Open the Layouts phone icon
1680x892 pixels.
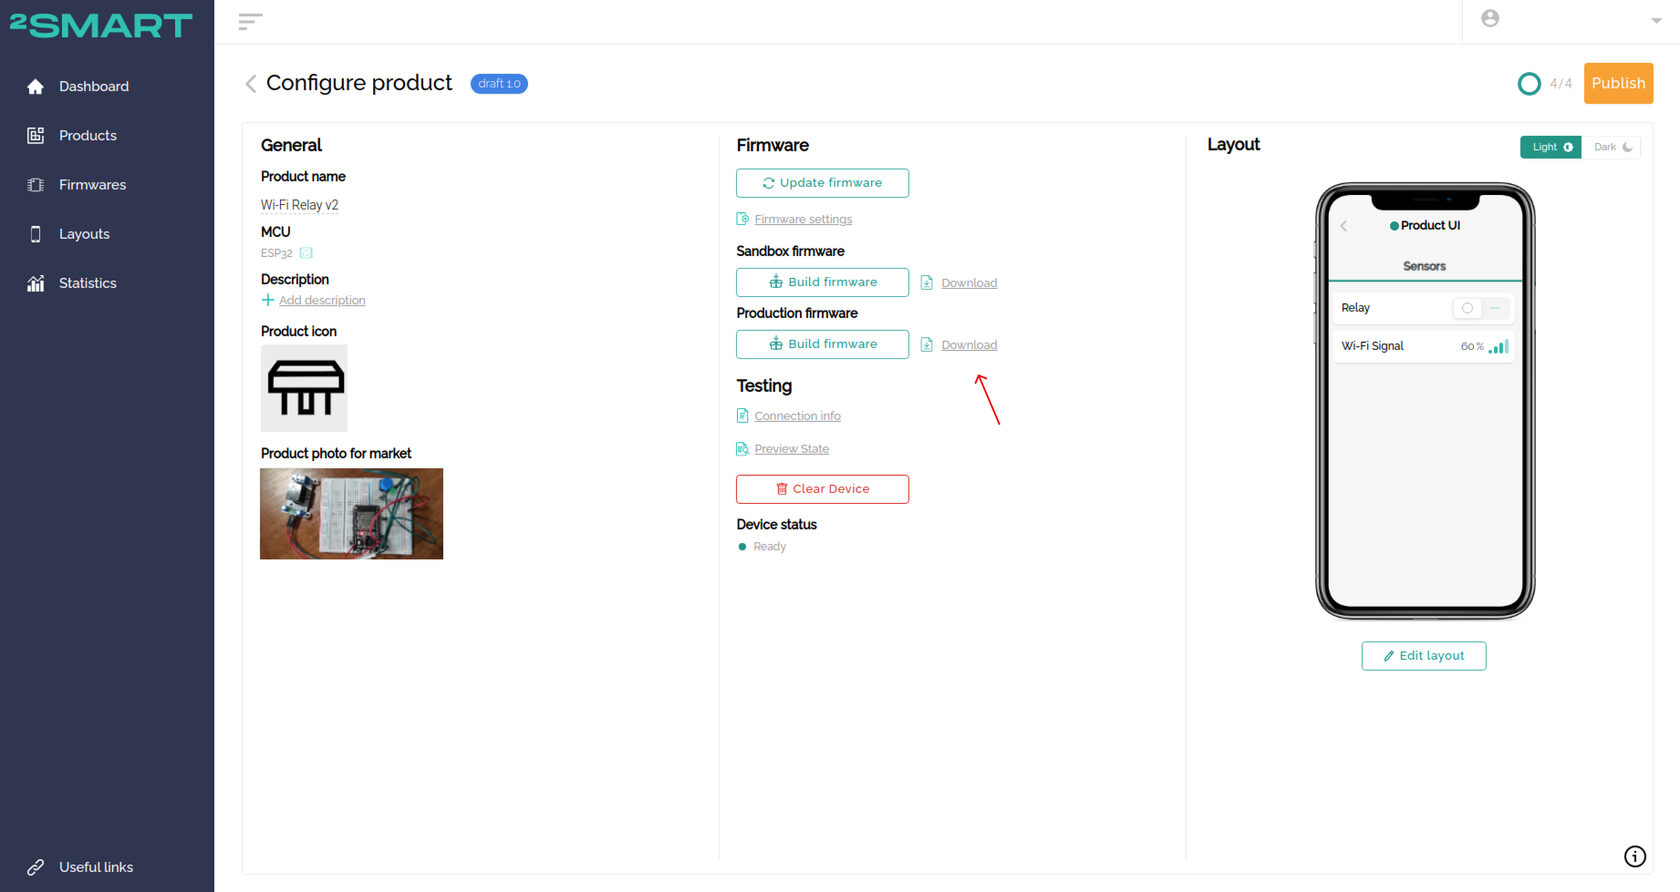tap(36, 234)
